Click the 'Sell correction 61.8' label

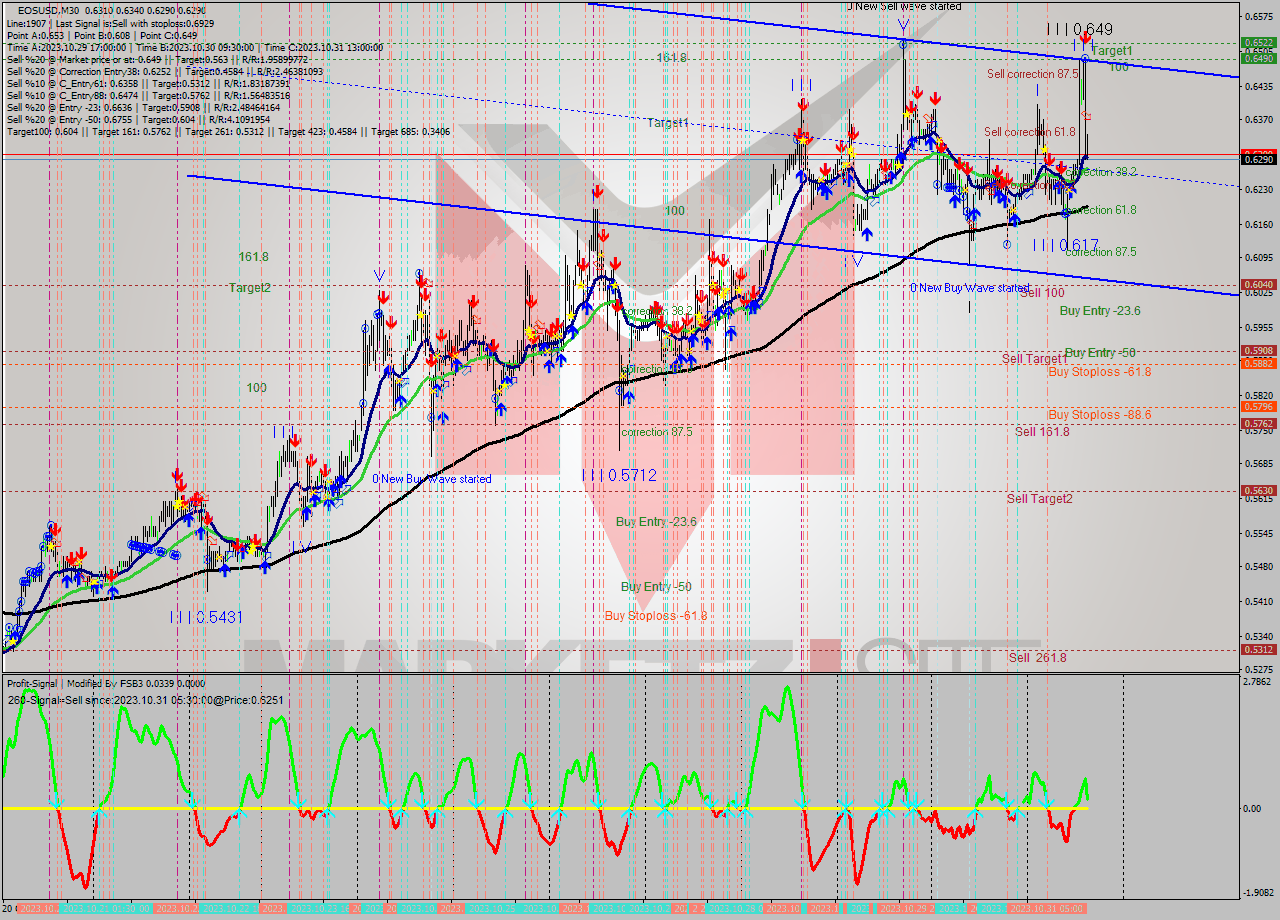click(1029, 132)
